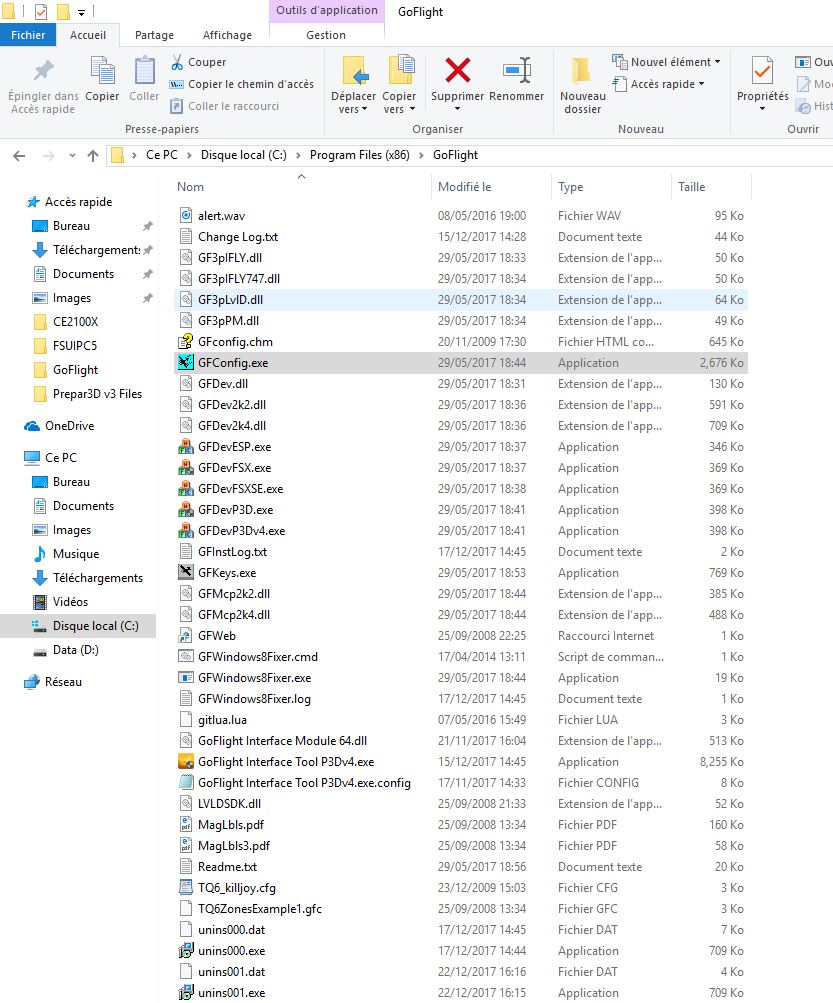Viewport: 833px width, 1003px height.
Task: Open the Fichier menu tab
Action: 28,35
